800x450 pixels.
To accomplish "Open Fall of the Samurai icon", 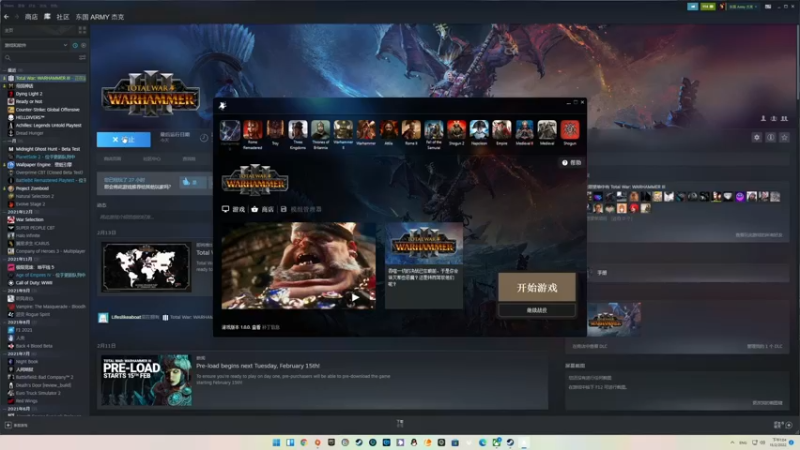I will 434,130.
